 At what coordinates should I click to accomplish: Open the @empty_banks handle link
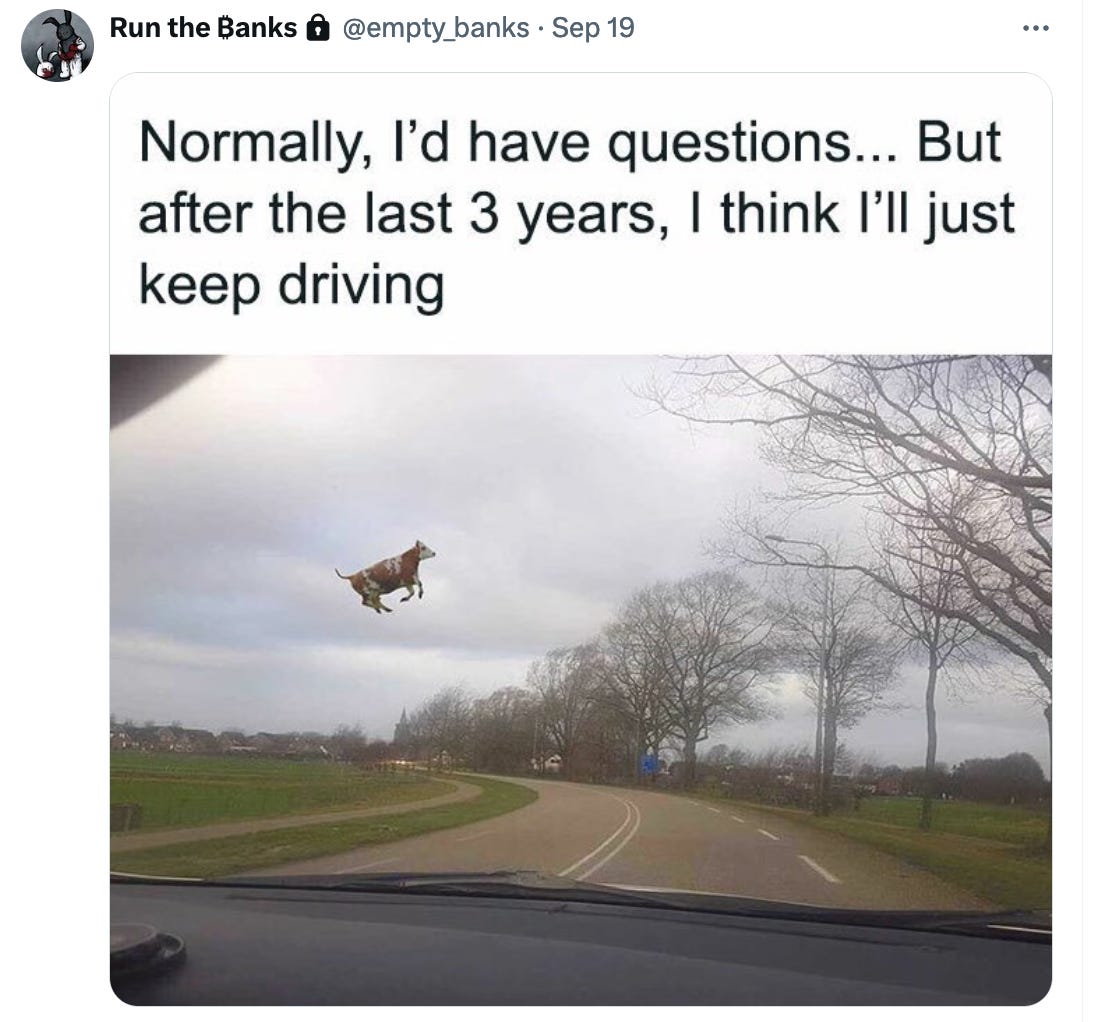pos(435,28)
